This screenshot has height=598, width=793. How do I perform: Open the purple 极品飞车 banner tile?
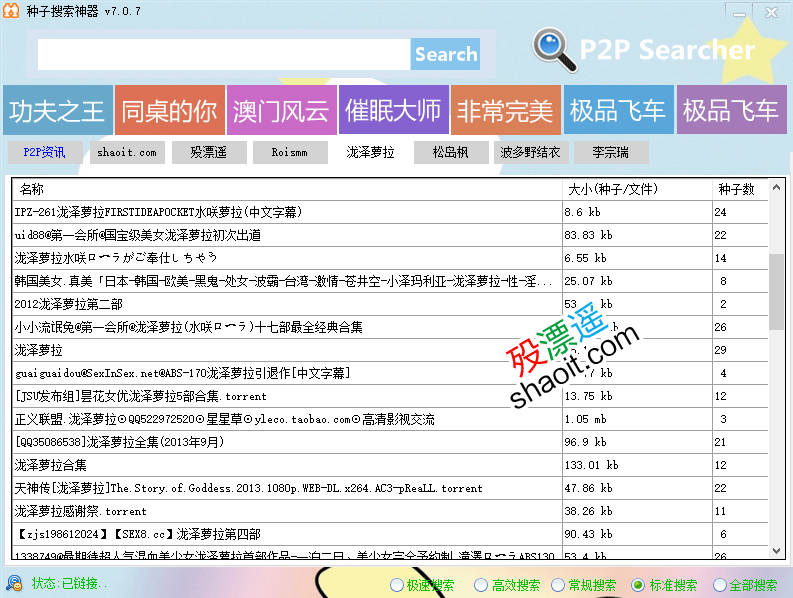(x=731, y=110)
